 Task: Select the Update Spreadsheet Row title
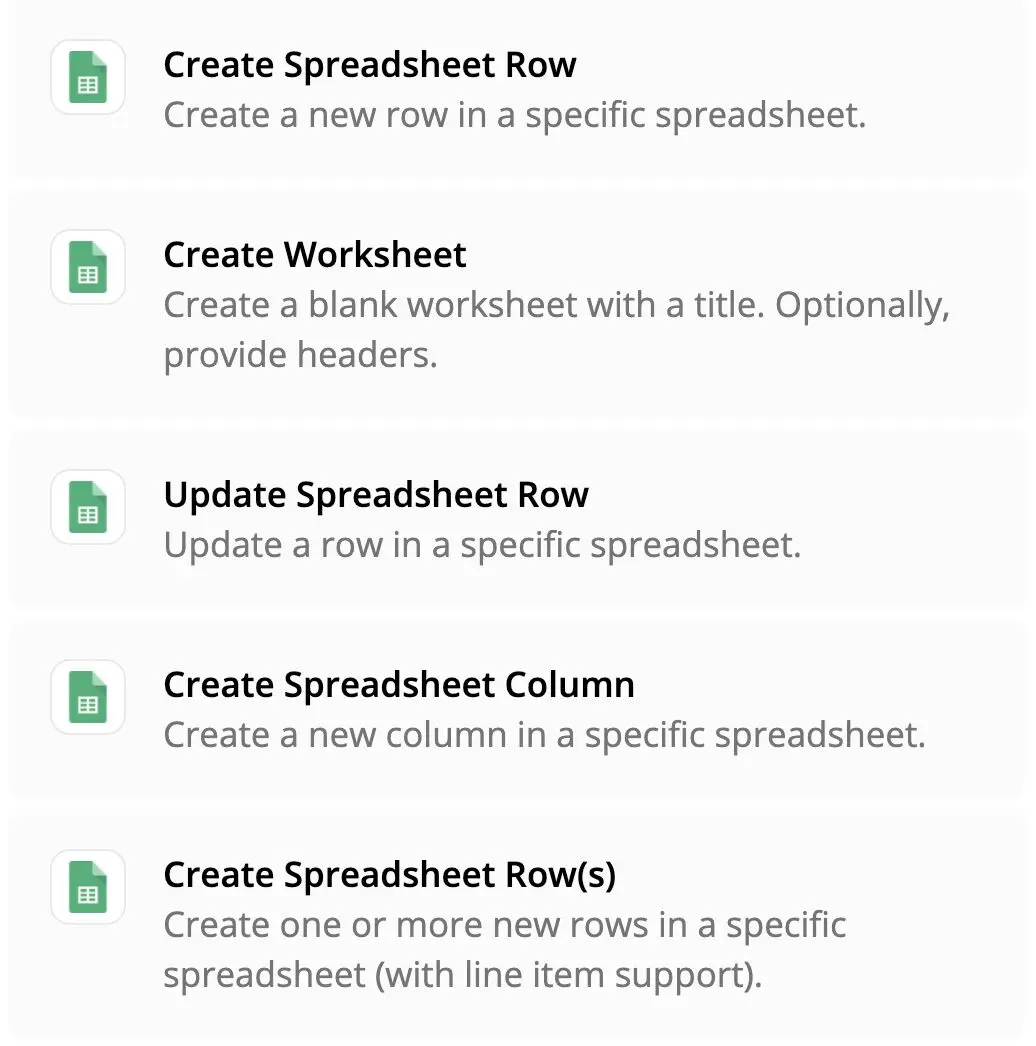tap(376, 495)
